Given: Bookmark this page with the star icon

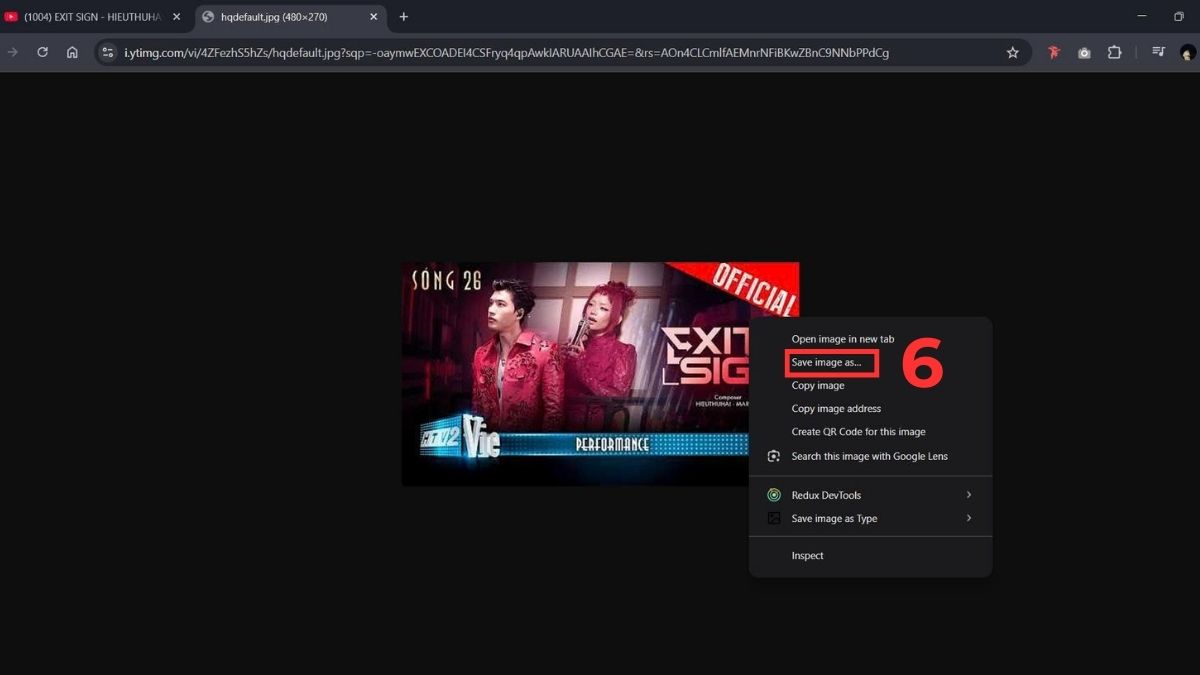Looking at the screenshot, I should (x=1013, y=52).
